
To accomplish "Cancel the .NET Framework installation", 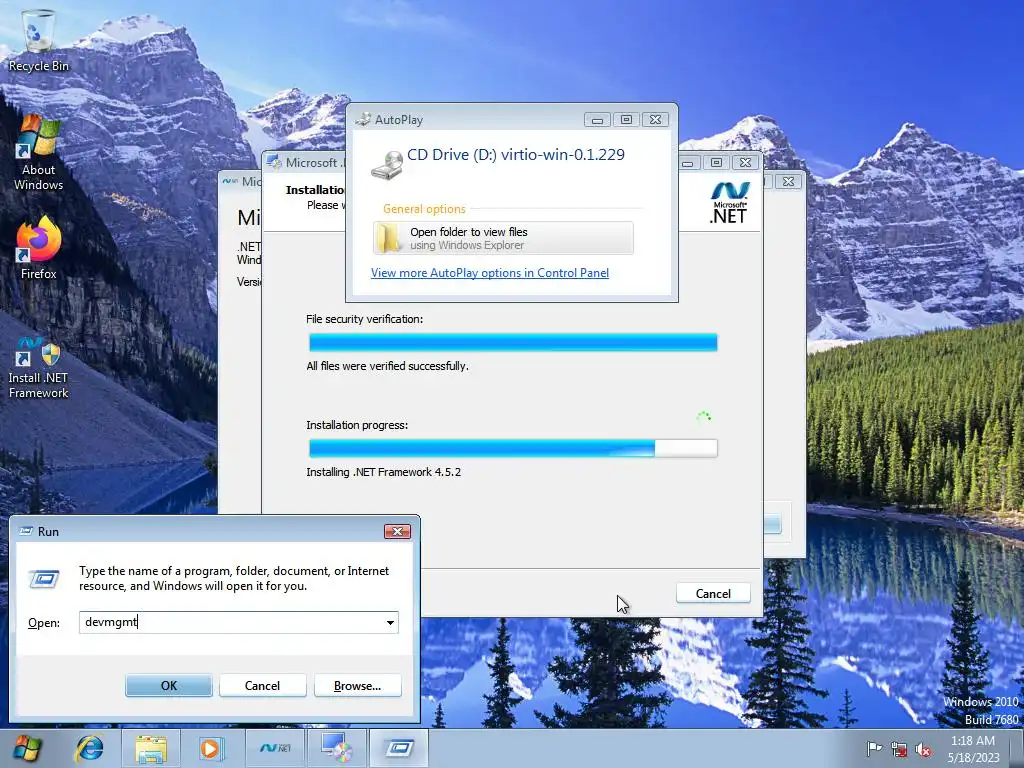I will [x=713, y=593].
